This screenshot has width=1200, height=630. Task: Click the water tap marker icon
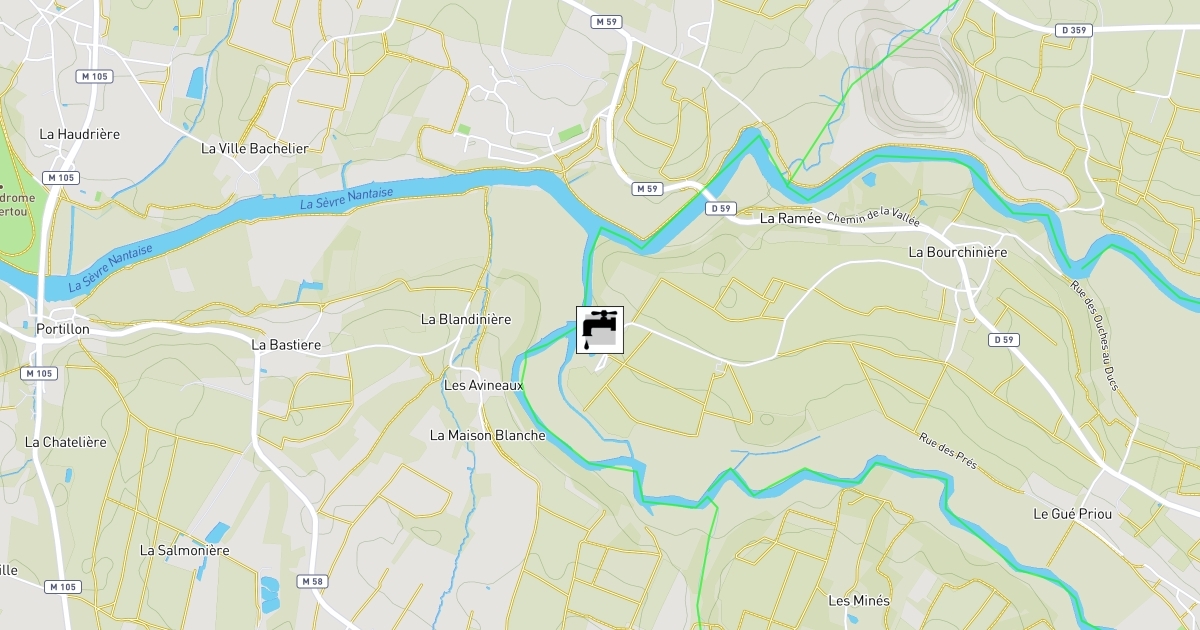click(600, 330)
